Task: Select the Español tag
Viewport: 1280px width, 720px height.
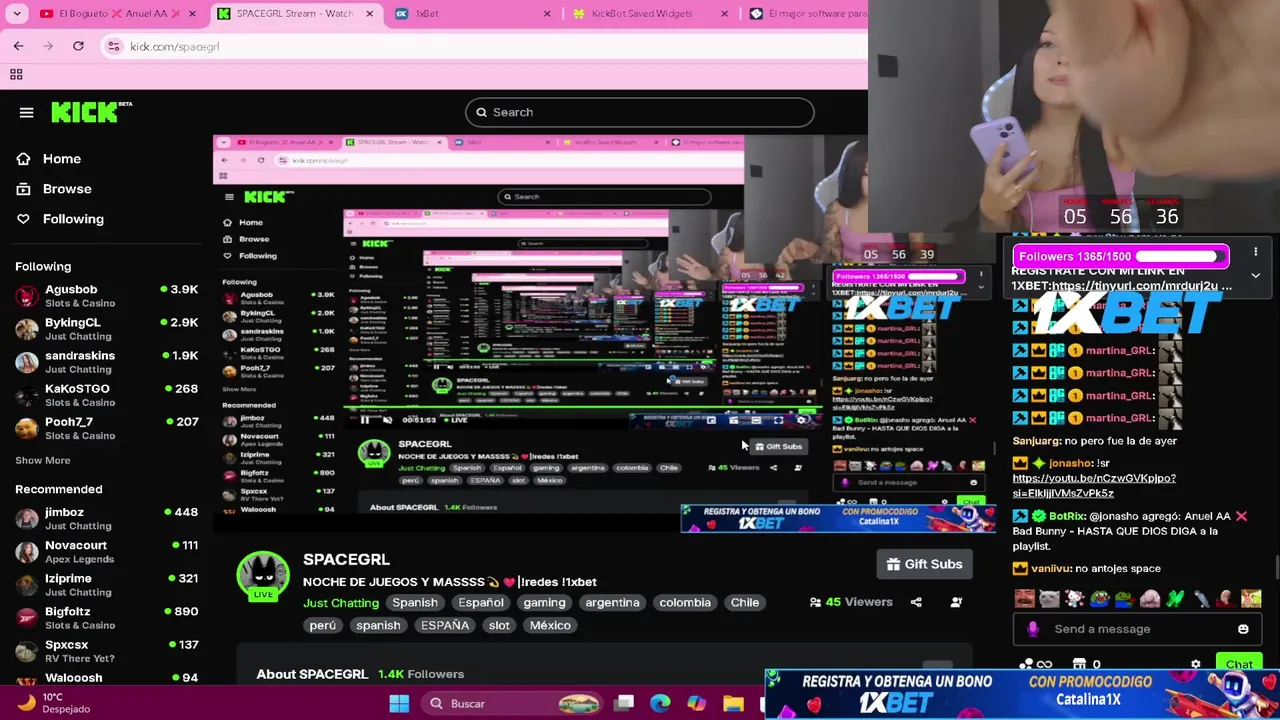Action: click(481, 602)
